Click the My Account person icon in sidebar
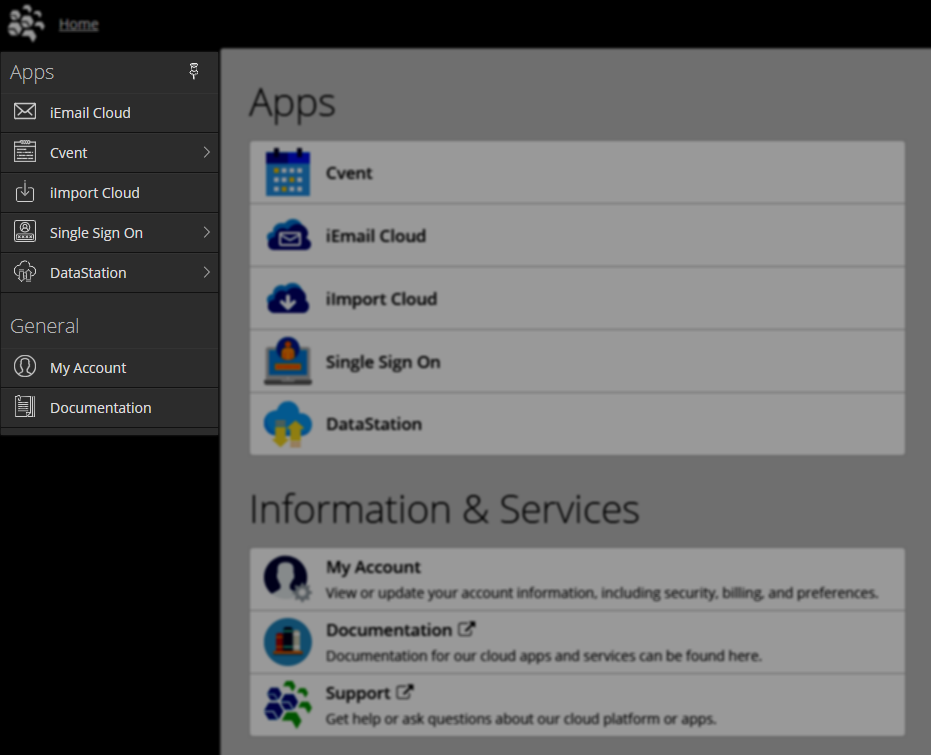This screenshot has height=755, width=931. [25, 367]
